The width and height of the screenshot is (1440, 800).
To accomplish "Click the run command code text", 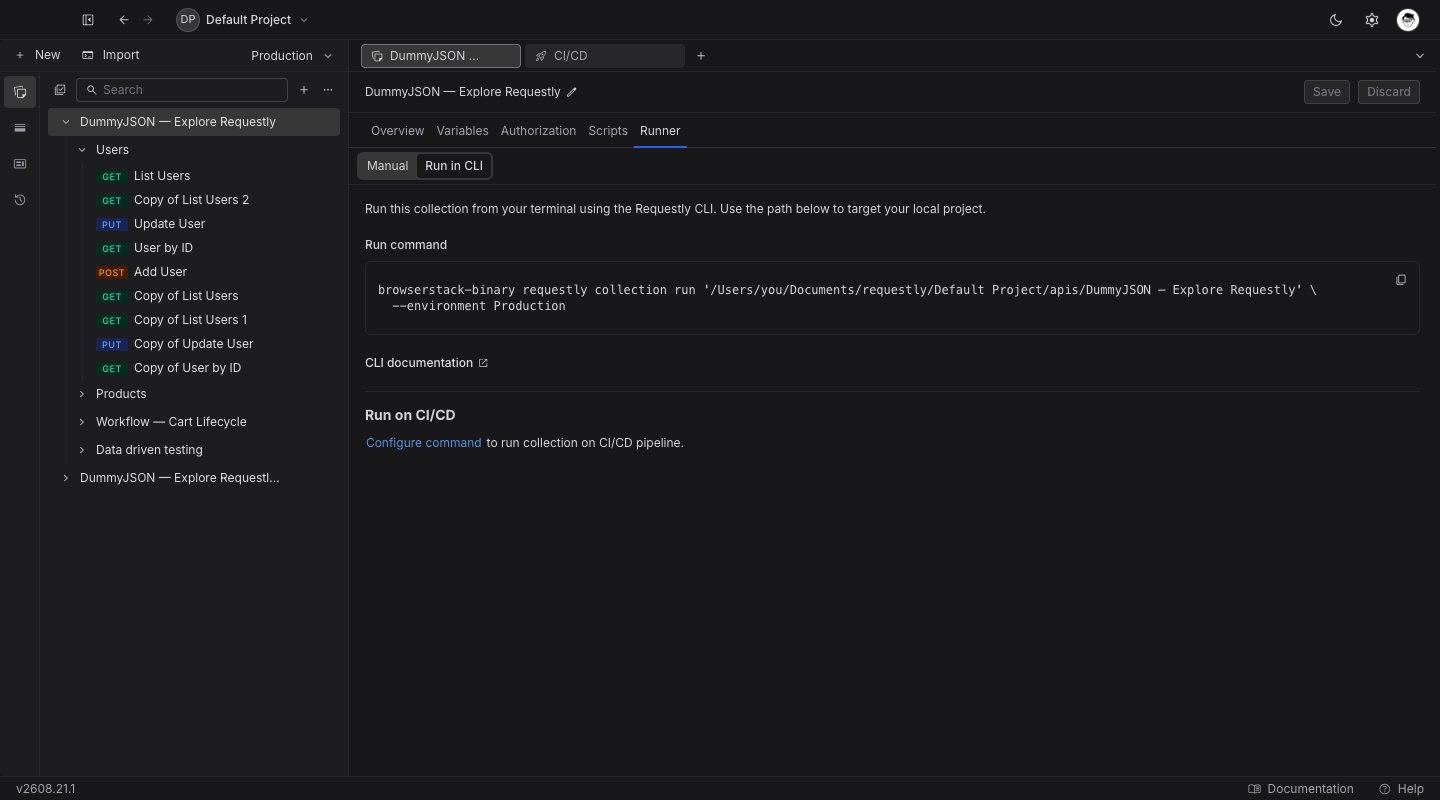I will point(847,298).
